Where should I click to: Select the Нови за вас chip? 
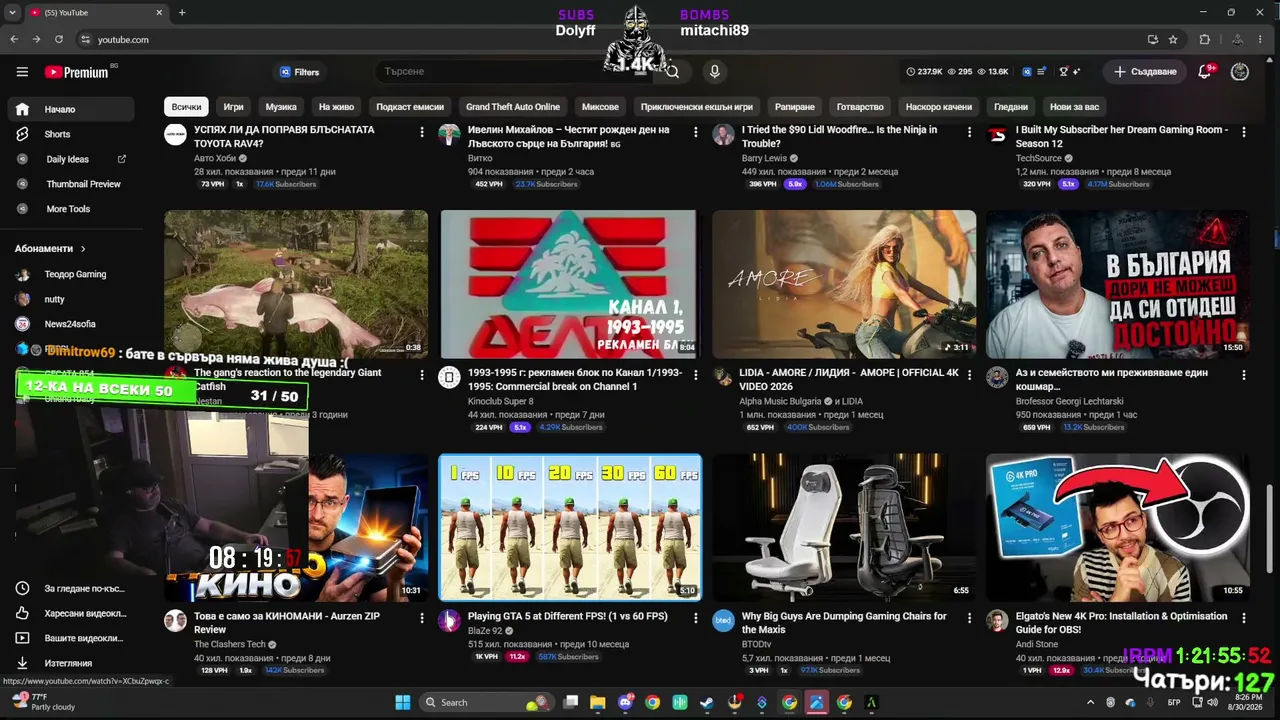point(1074,107)
